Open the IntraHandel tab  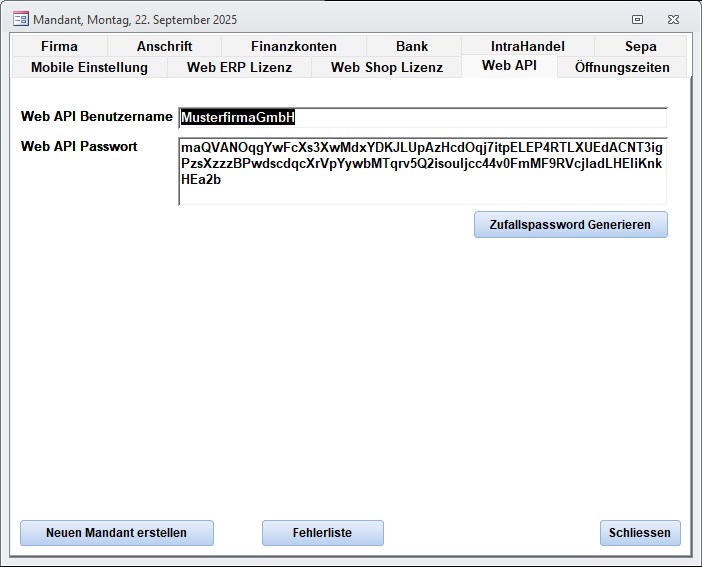tap(527, 46)
